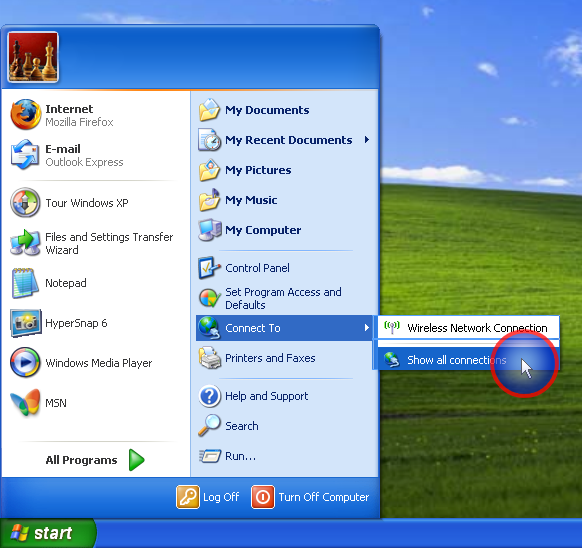Click the Tour Windows XP label text
582x548 pixels.
[87, 203]
